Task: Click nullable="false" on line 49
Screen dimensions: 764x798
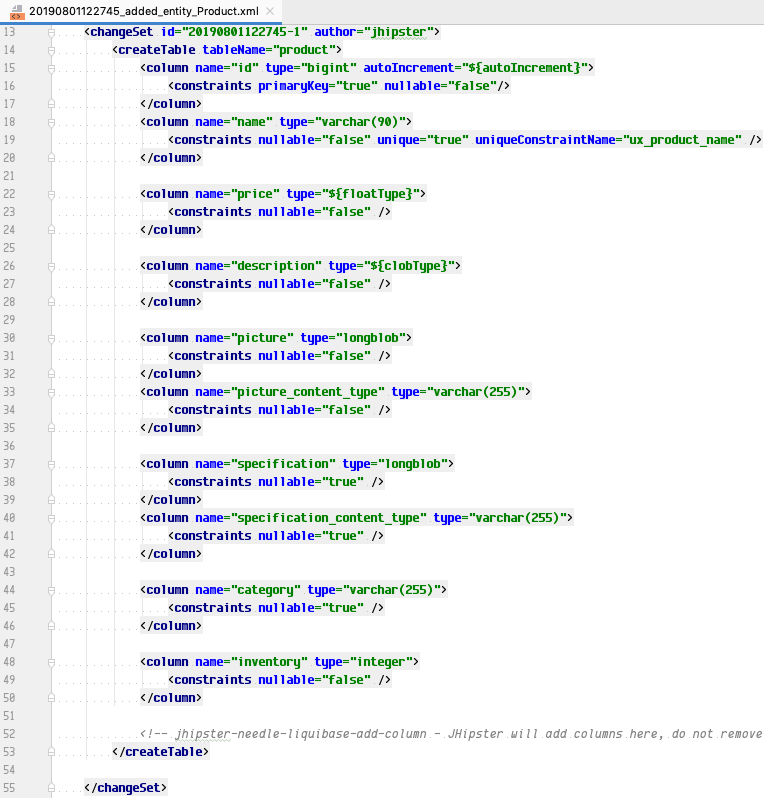Action: [314, 680]
